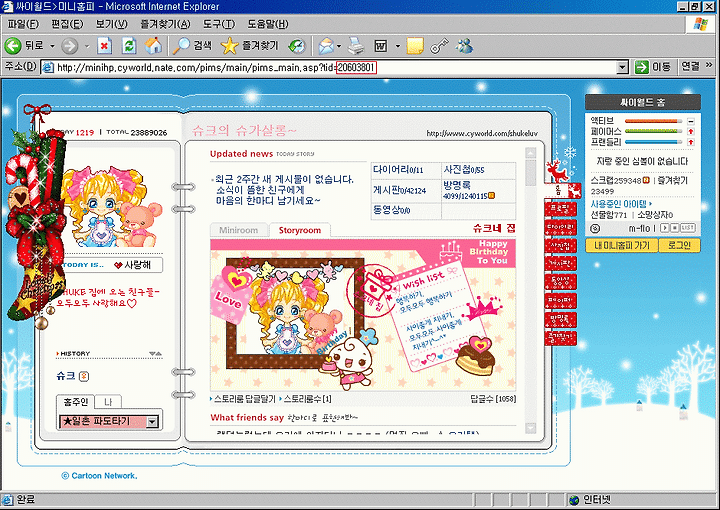Click the 액티브 red progress bar

click(654, 122)
